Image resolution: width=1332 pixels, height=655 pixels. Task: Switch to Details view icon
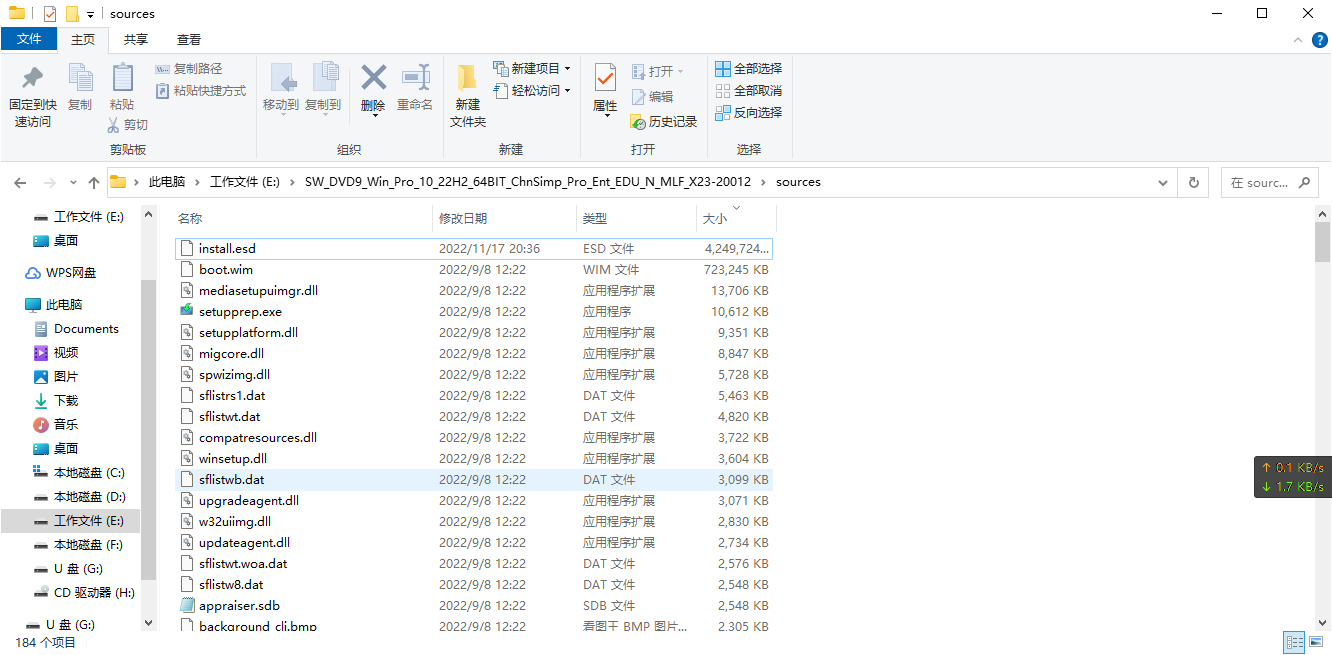pos(1294,642)
